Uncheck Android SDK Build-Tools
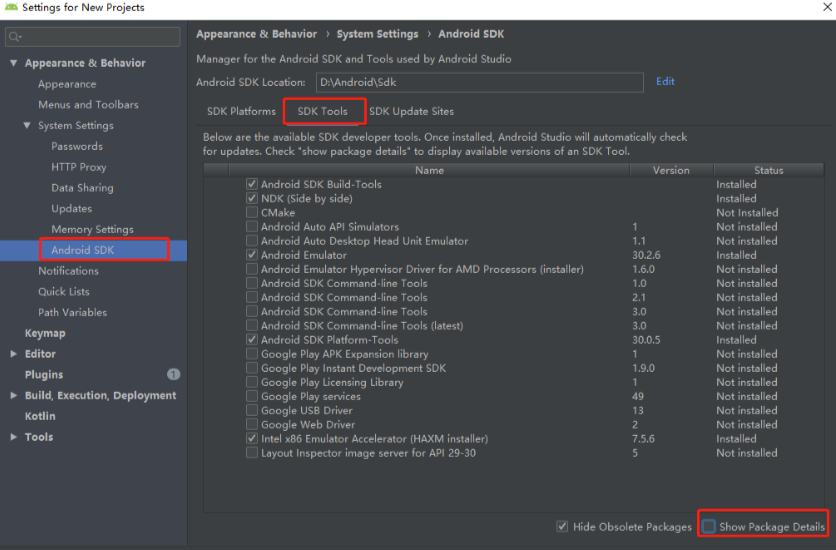 click(252, 184)
